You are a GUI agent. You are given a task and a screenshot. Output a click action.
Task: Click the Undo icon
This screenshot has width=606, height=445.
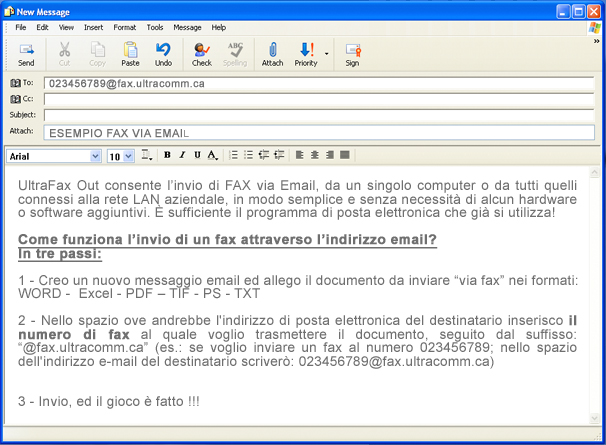pyautogui.click(x=163, y=54)
